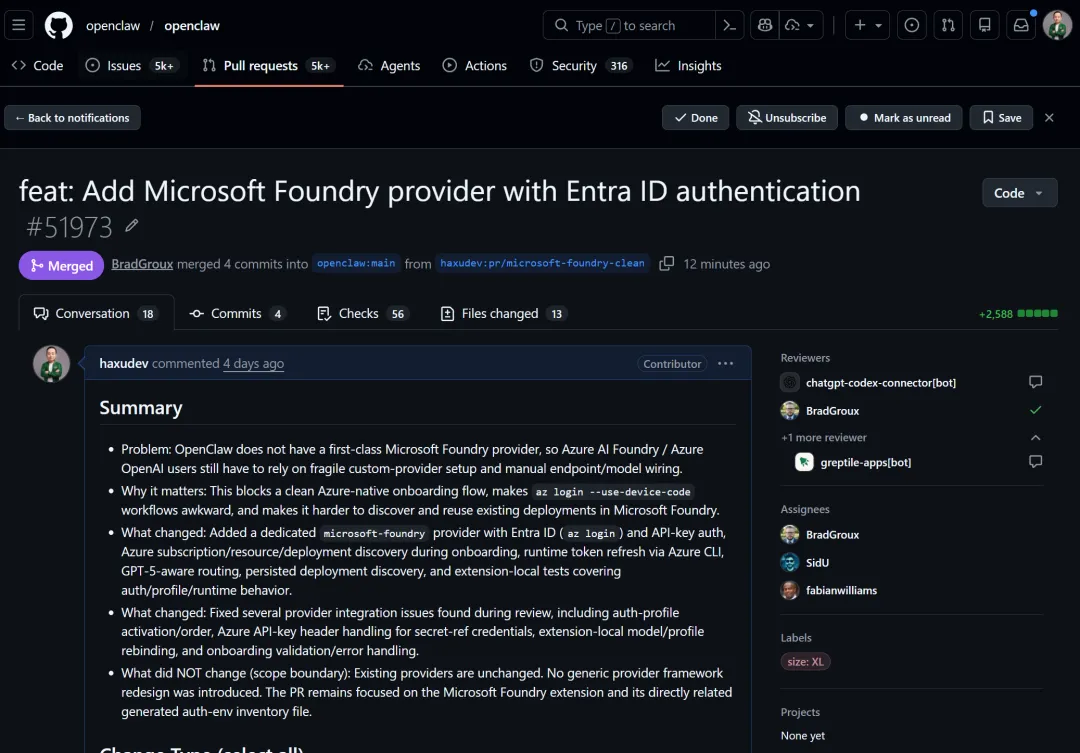Open Copilot chat icon
The image size is (1080, 753).
click(765, 25)
